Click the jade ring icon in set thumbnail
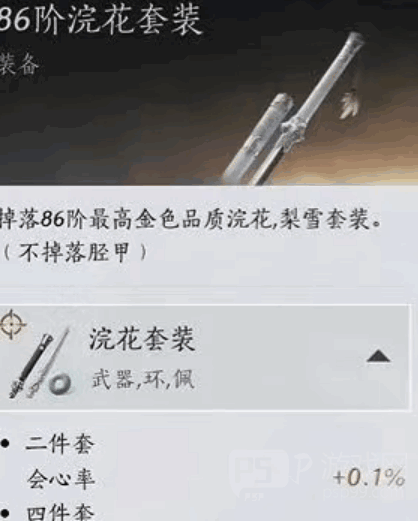The width and height of the screenshot is (418, 521). coord(60,384)
